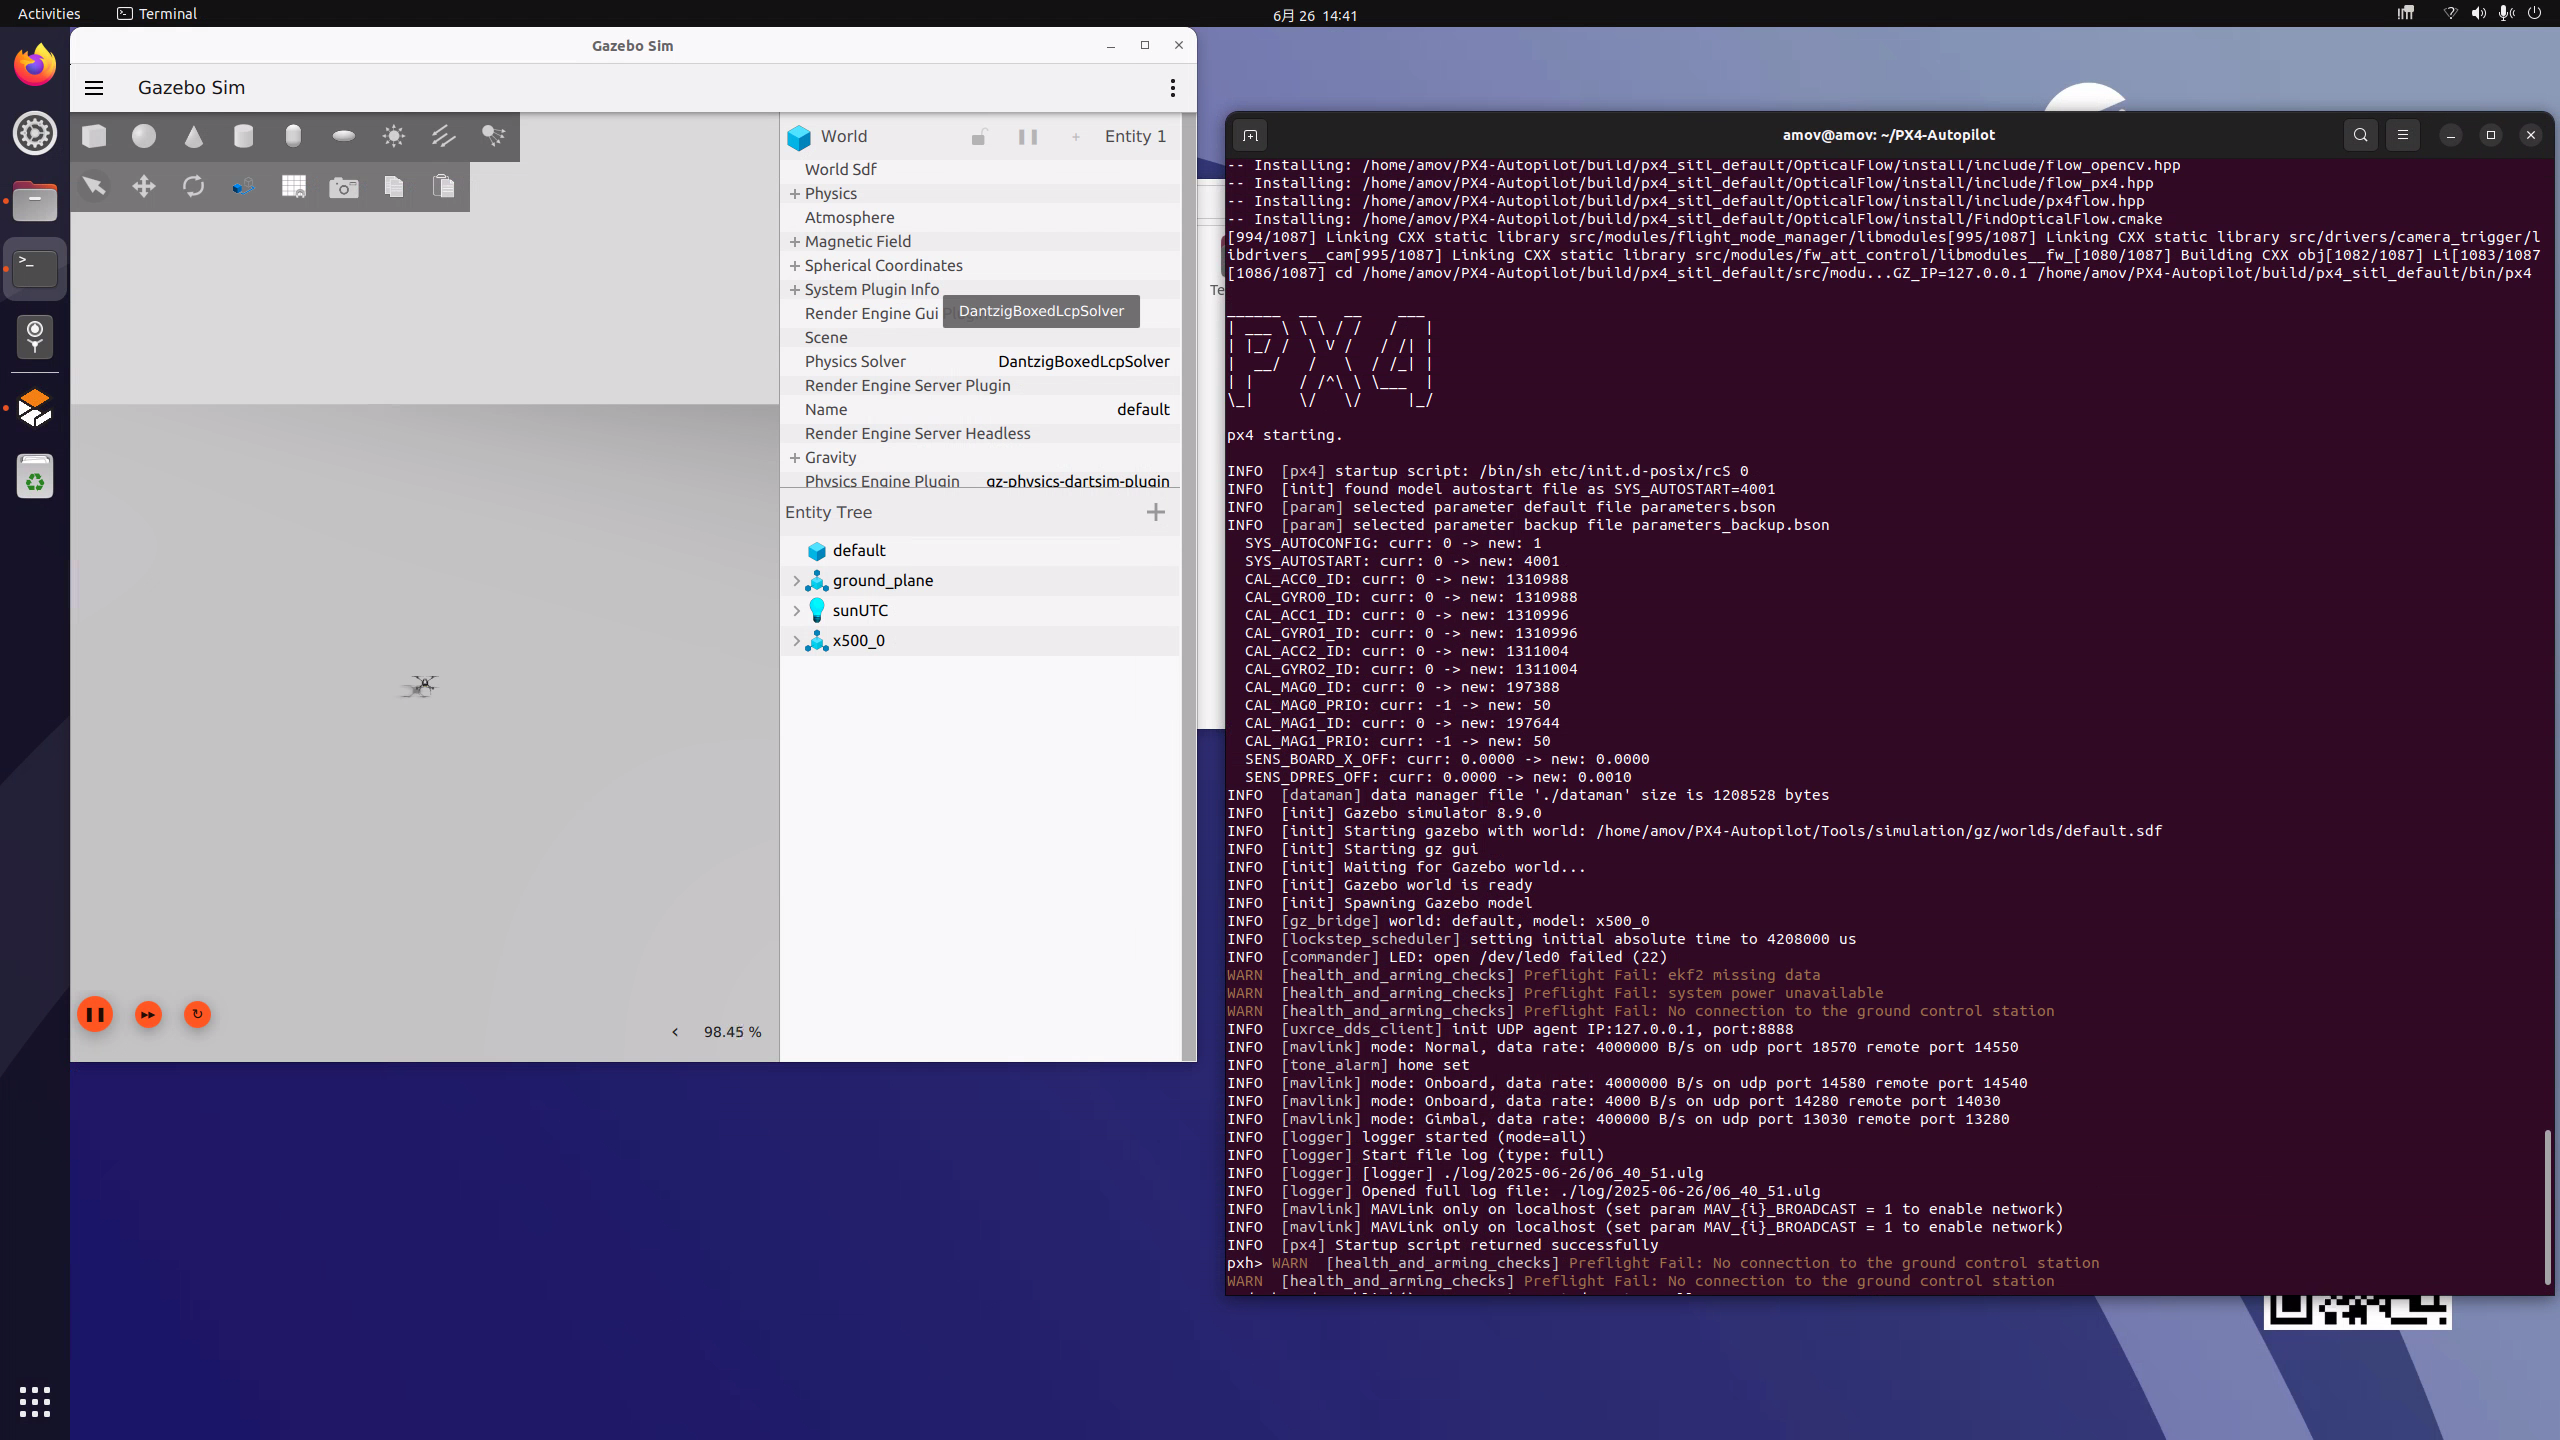Reset the simulation with the orange refresh button
Viewport: 2560px width, 1440px height.
coord(198,1015)
